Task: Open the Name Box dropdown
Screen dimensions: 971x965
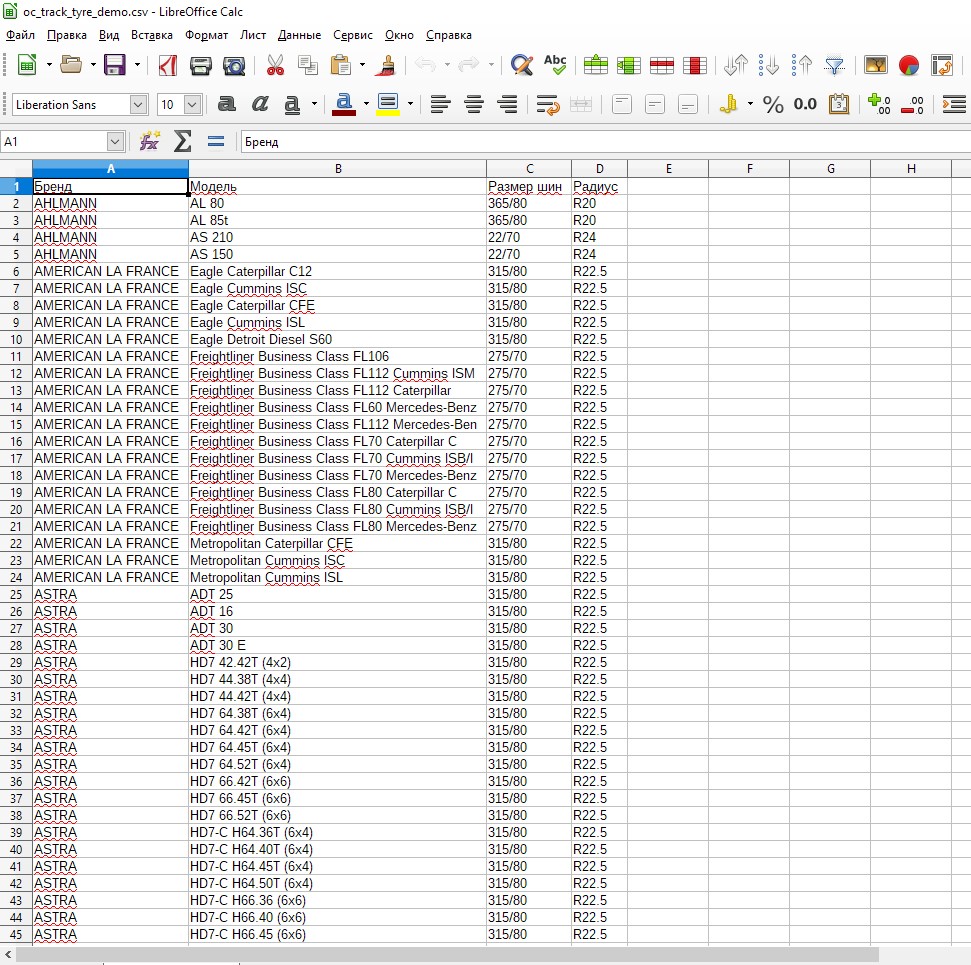Action: point(115,142)
